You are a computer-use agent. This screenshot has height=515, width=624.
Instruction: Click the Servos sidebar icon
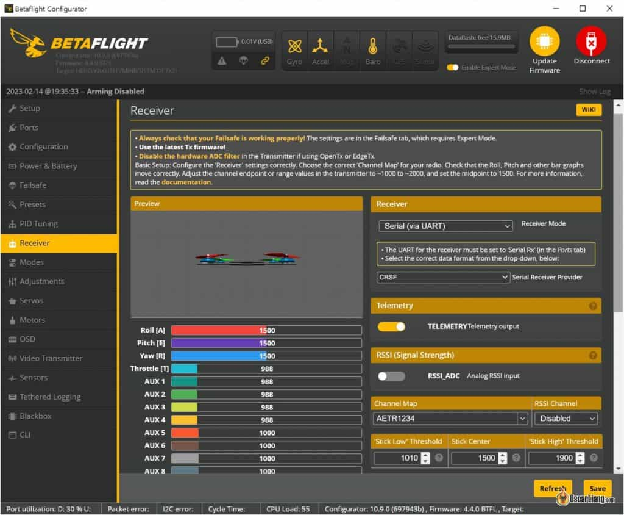(12, 301)
